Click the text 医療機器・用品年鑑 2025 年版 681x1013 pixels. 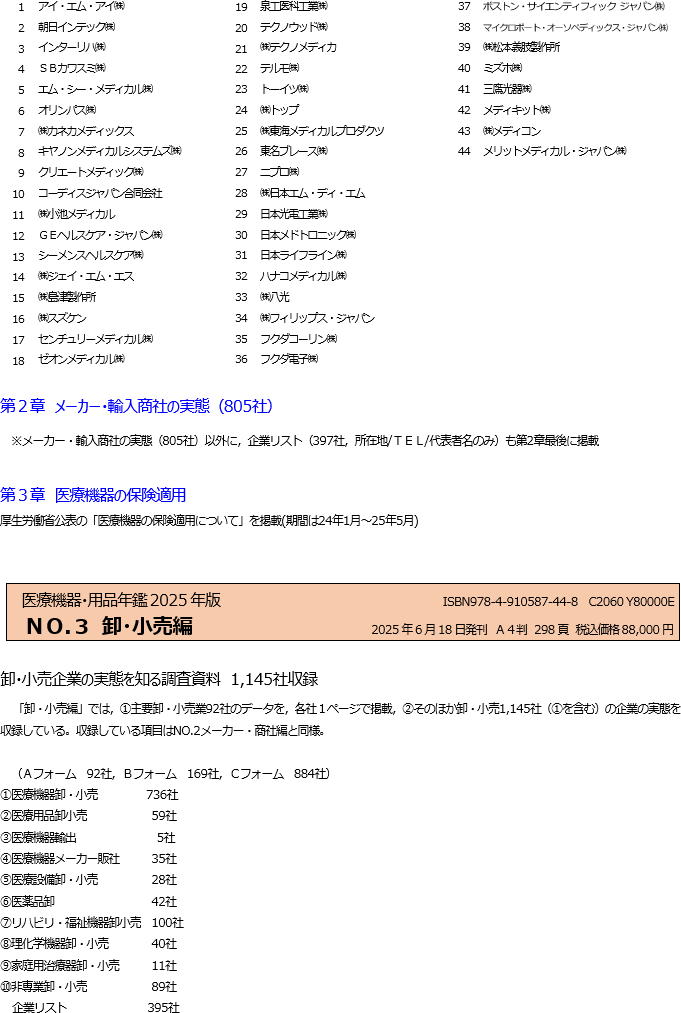tap(121, 600)
